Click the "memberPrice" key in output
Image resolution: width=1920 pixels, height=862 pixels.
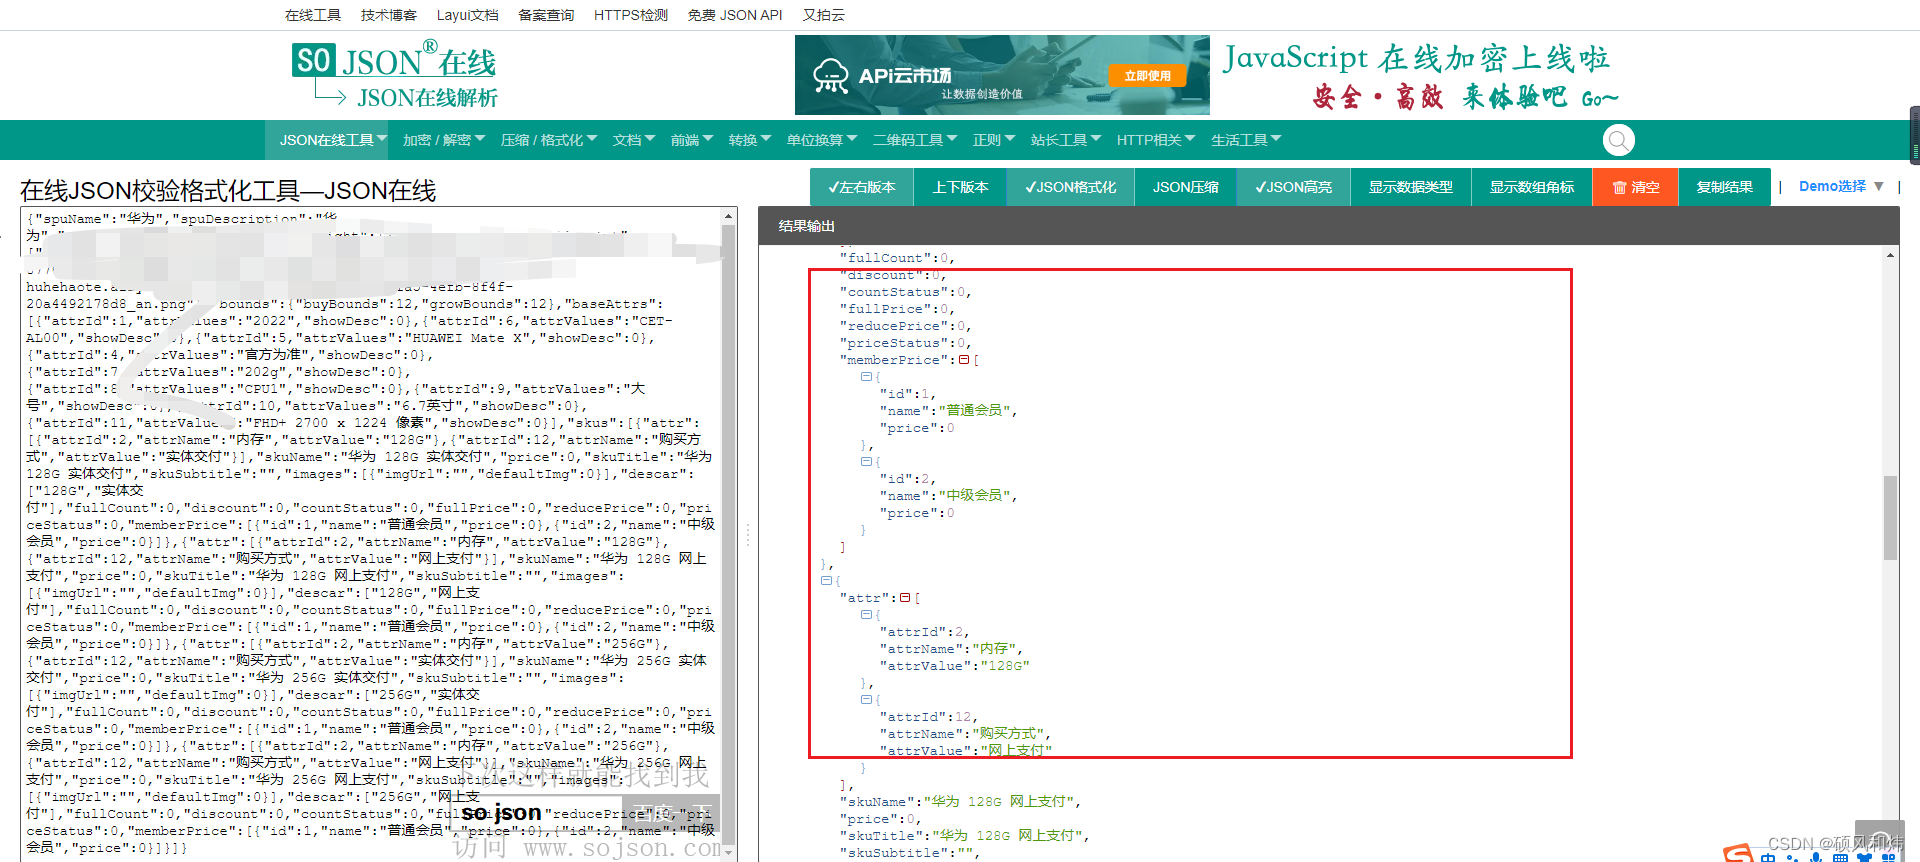click(x=894, y=360)
